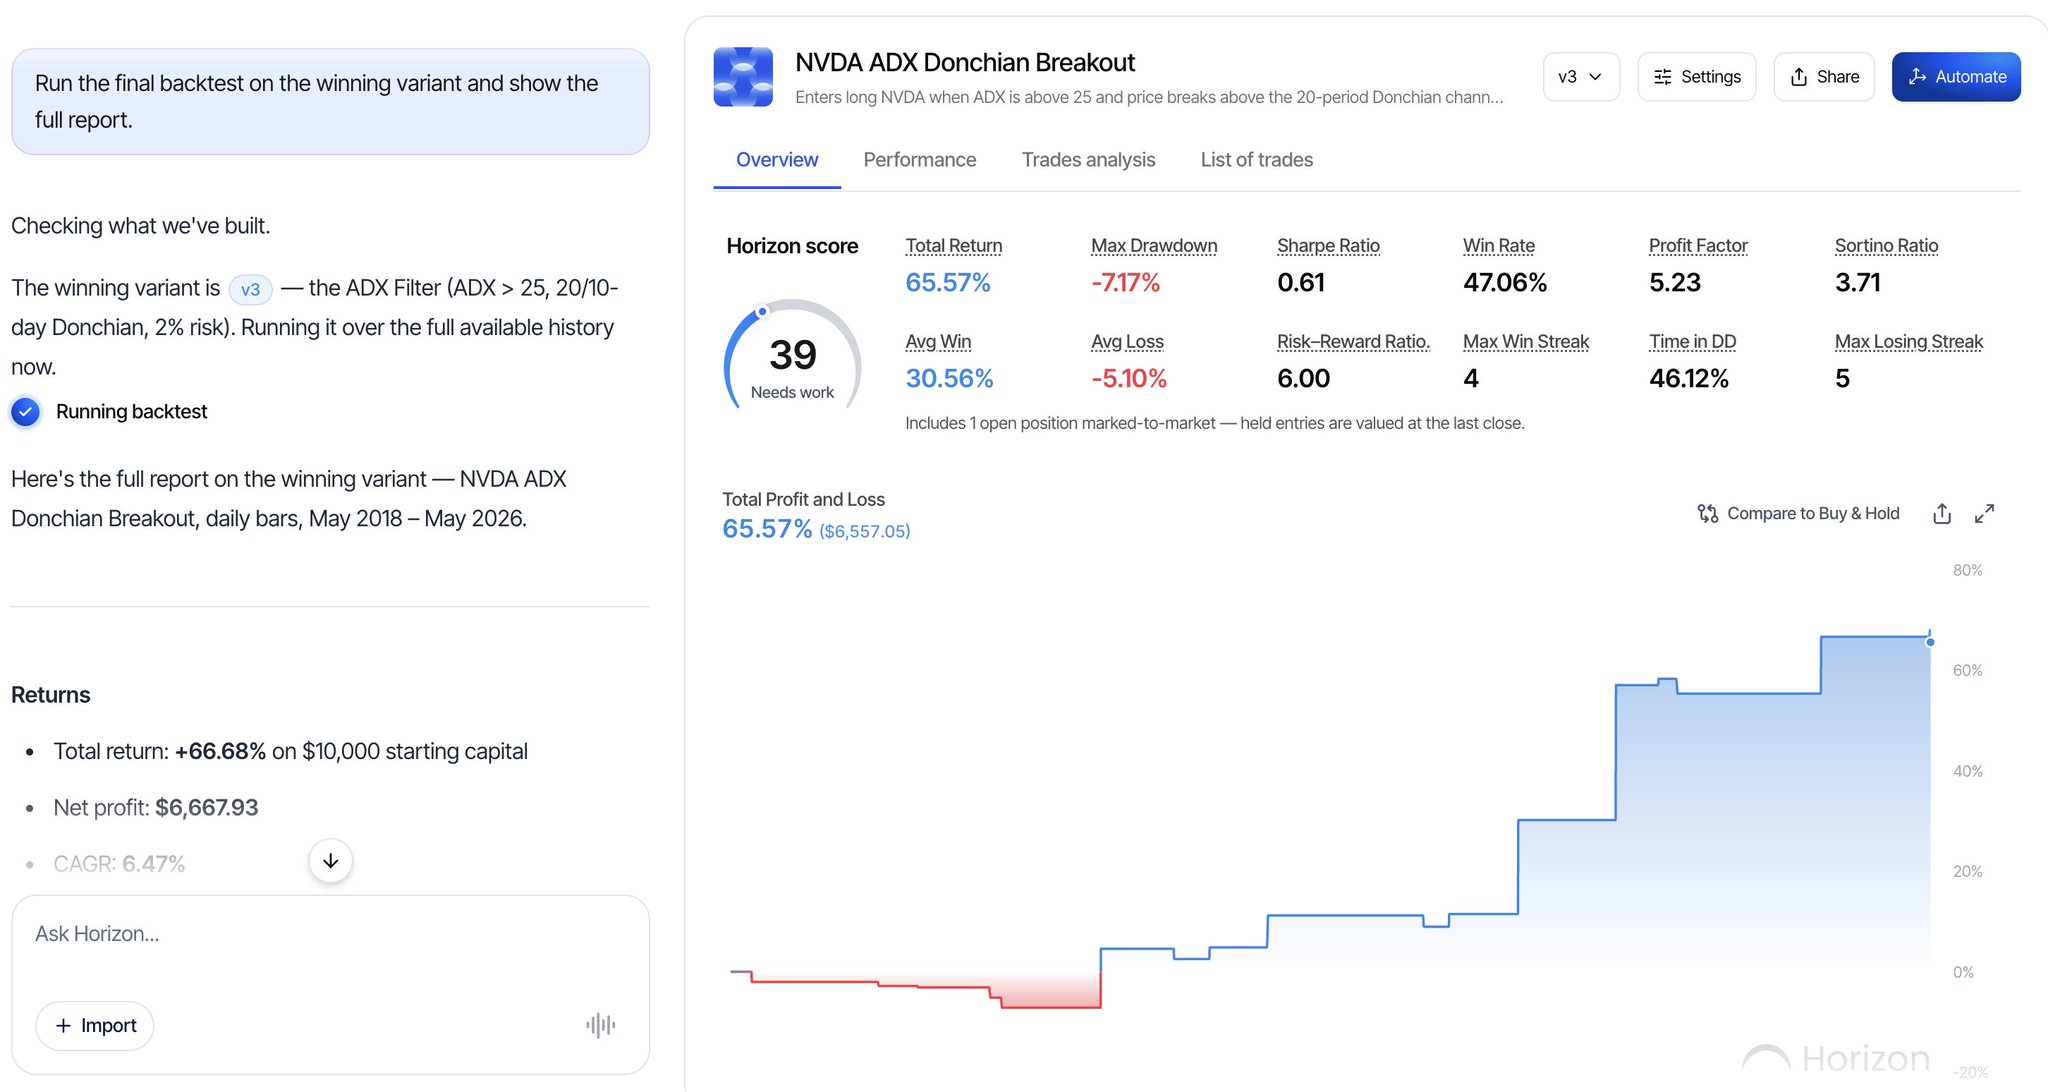2048x1092 pixels.
Task: Click the v3 variant chip in chat
Action: [250, 289]
